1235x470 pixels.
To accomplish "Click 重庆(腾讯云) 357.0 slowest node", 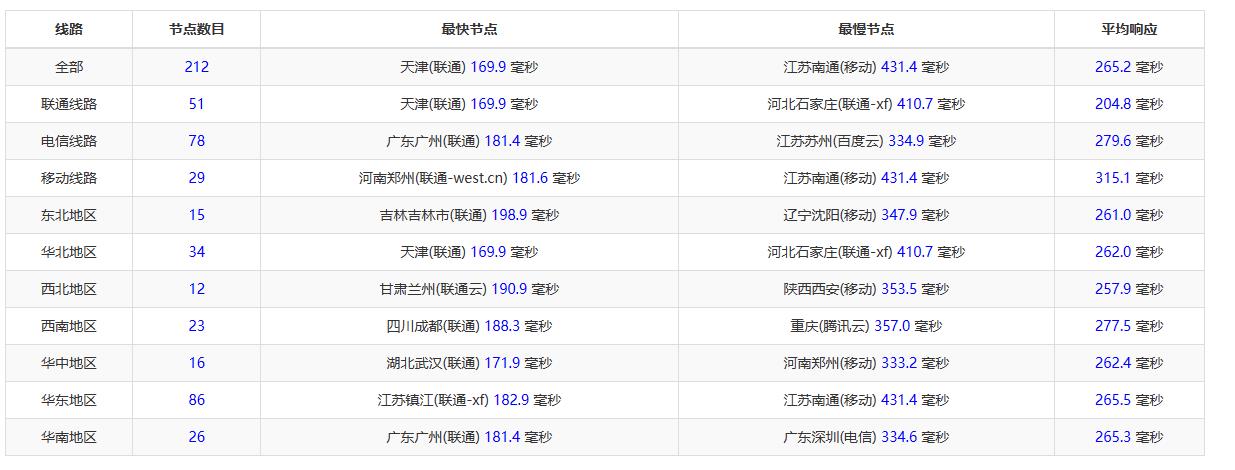I will [x=866, y=326].
